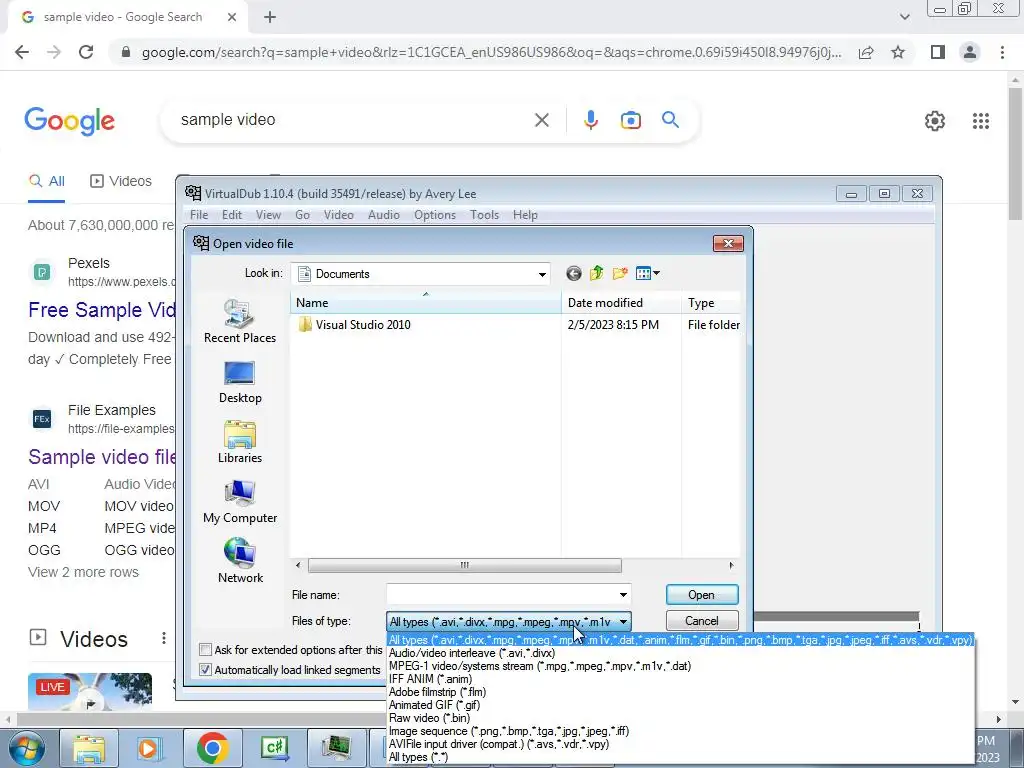
Task: Open Recent Places in the sidebar
Action: (x=240, y=321)
